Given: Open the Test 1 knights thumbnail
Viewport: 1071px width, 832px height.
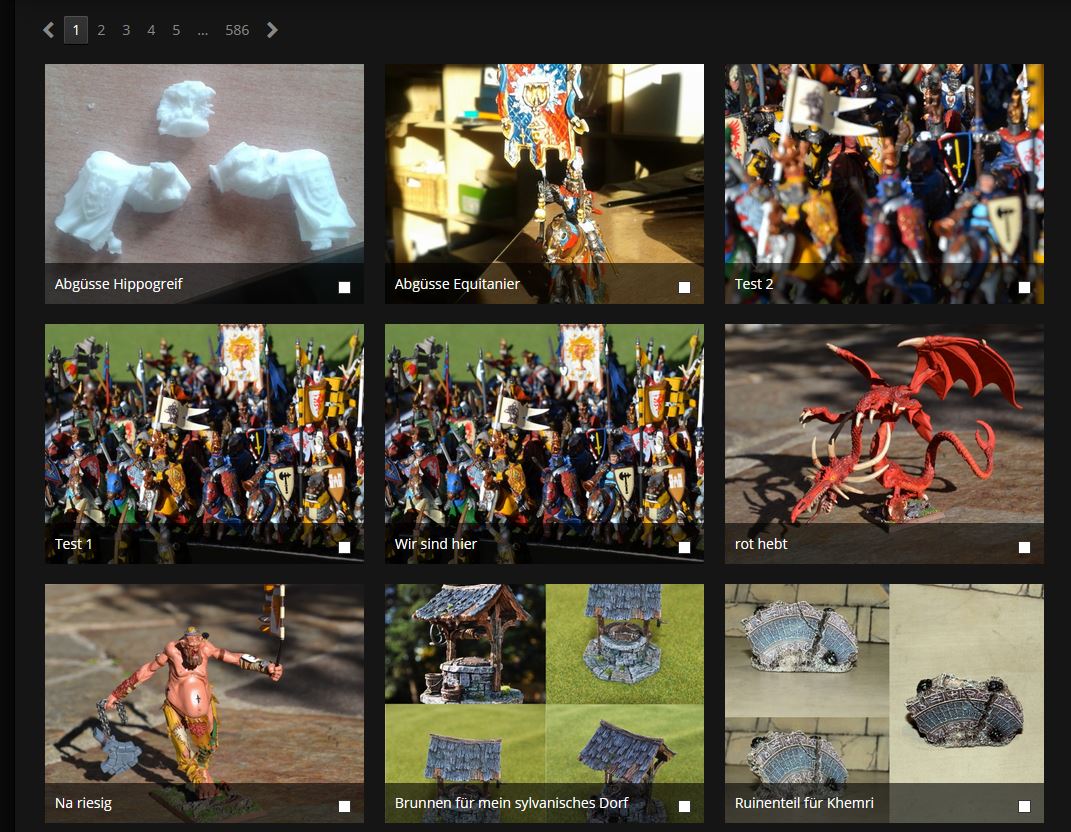Looking at the screenshot, I should (x=204, y=425).
